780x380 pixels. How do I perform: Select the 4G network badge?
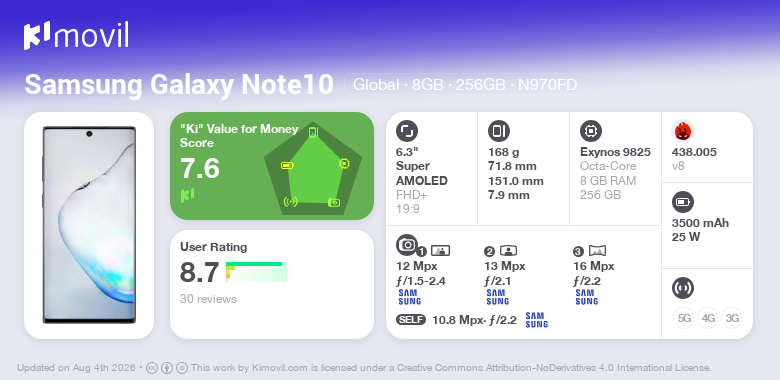708,318
